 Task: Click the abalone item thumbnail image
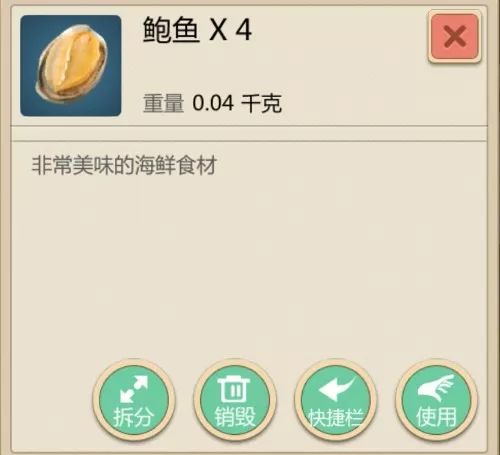click(71, 66)
